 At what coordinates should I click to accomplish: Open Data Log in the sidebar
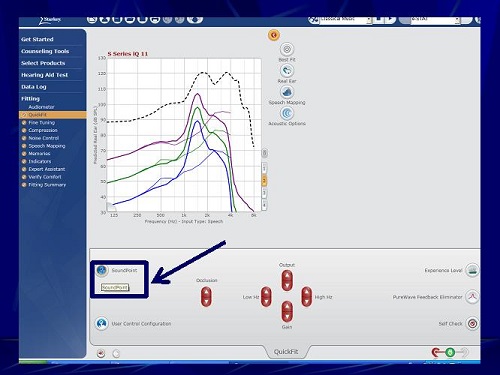click(x=34, y=87)
